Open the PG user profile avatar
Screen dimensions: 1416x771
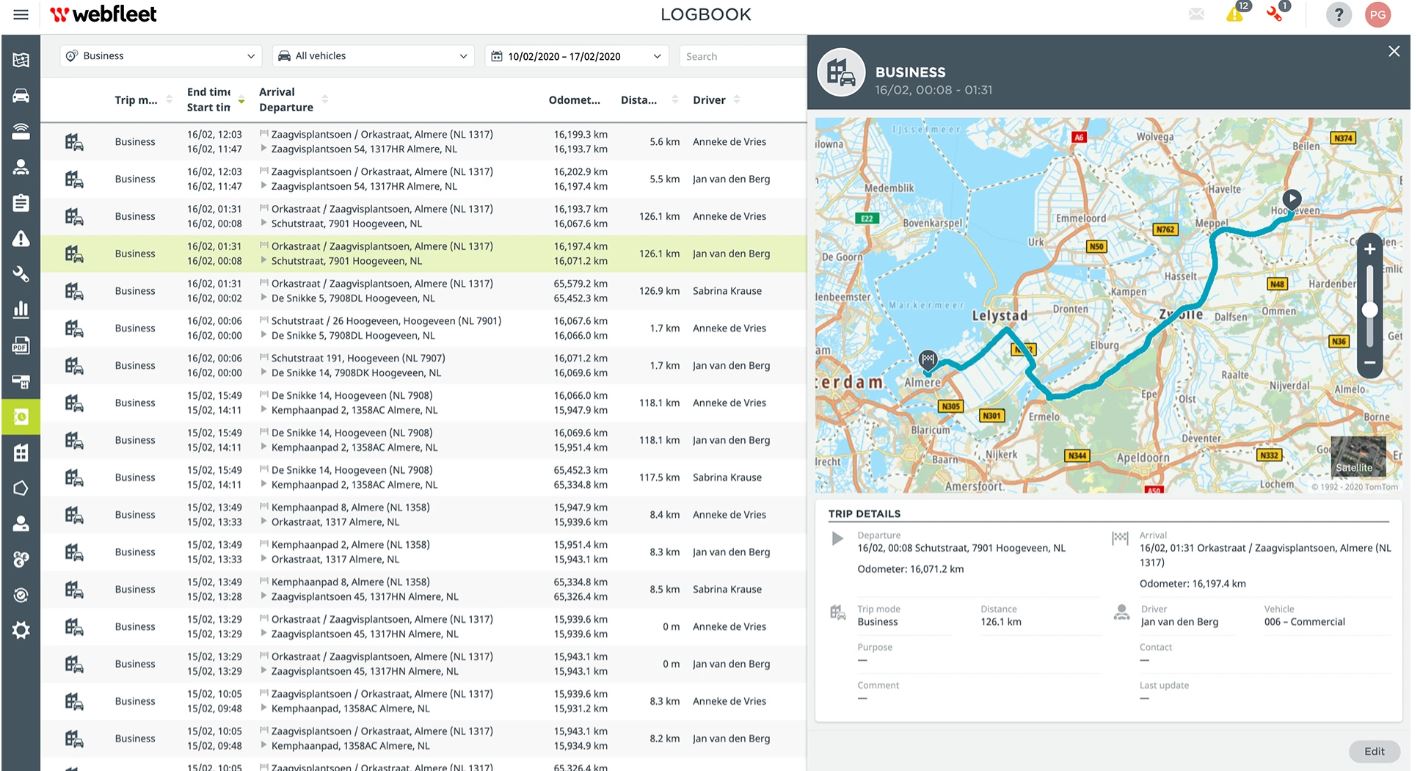point(1378,15)
